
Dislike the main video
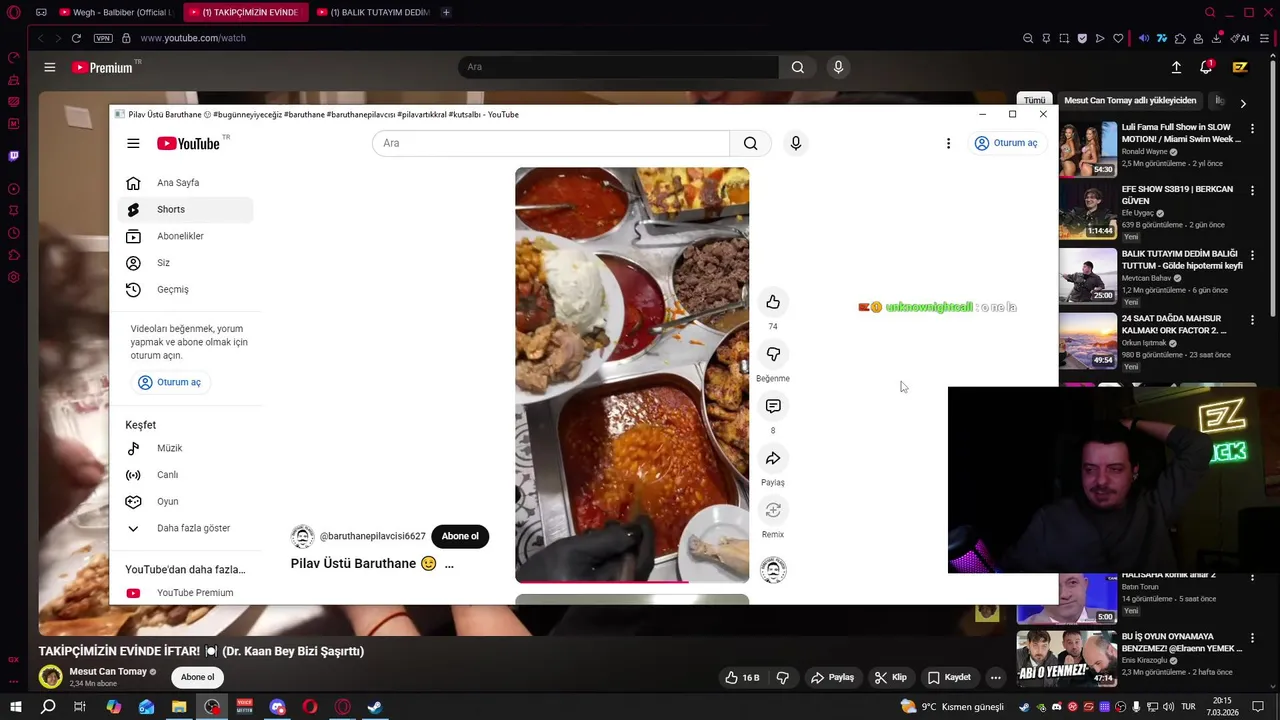click(x=783, y=677)
